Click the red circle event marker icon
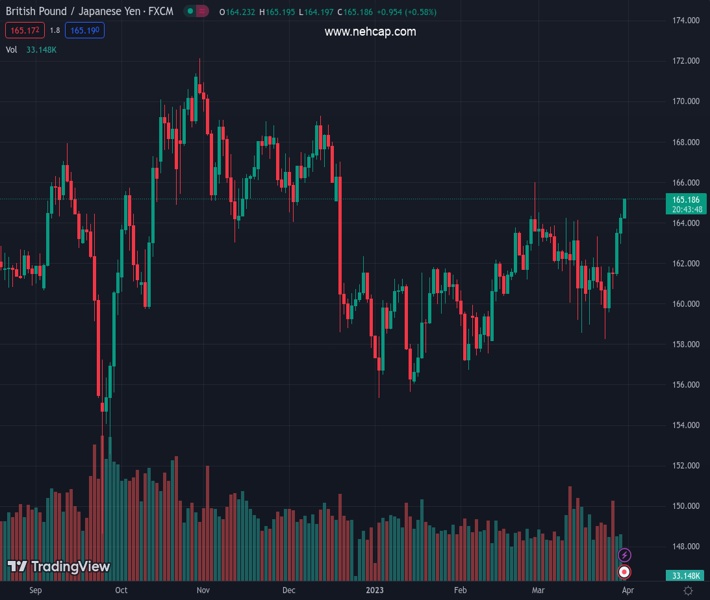Viewport: 710px width, 600px height. (625, 572)
